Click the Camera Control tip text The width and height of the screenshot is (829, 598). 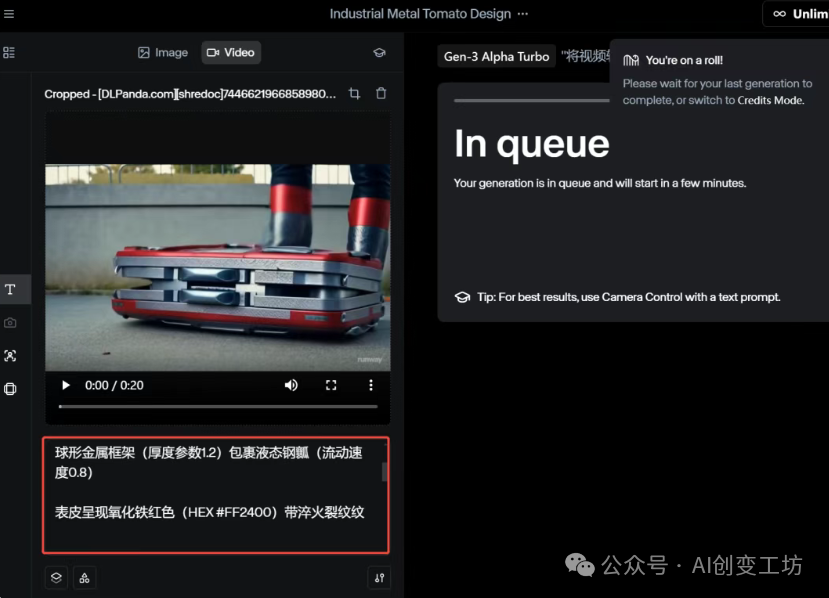pos(629,297)
